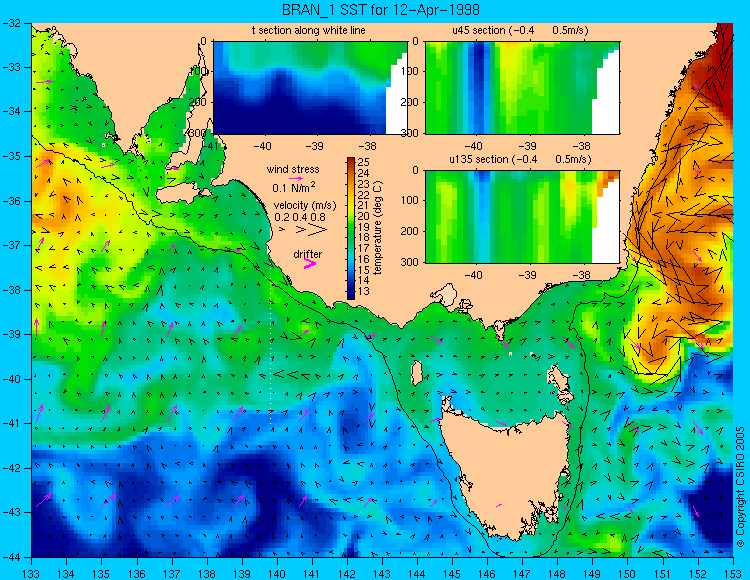Click the 'drifter' legend label
Viewport: 750px width, 580px height.
click(308, 254)
